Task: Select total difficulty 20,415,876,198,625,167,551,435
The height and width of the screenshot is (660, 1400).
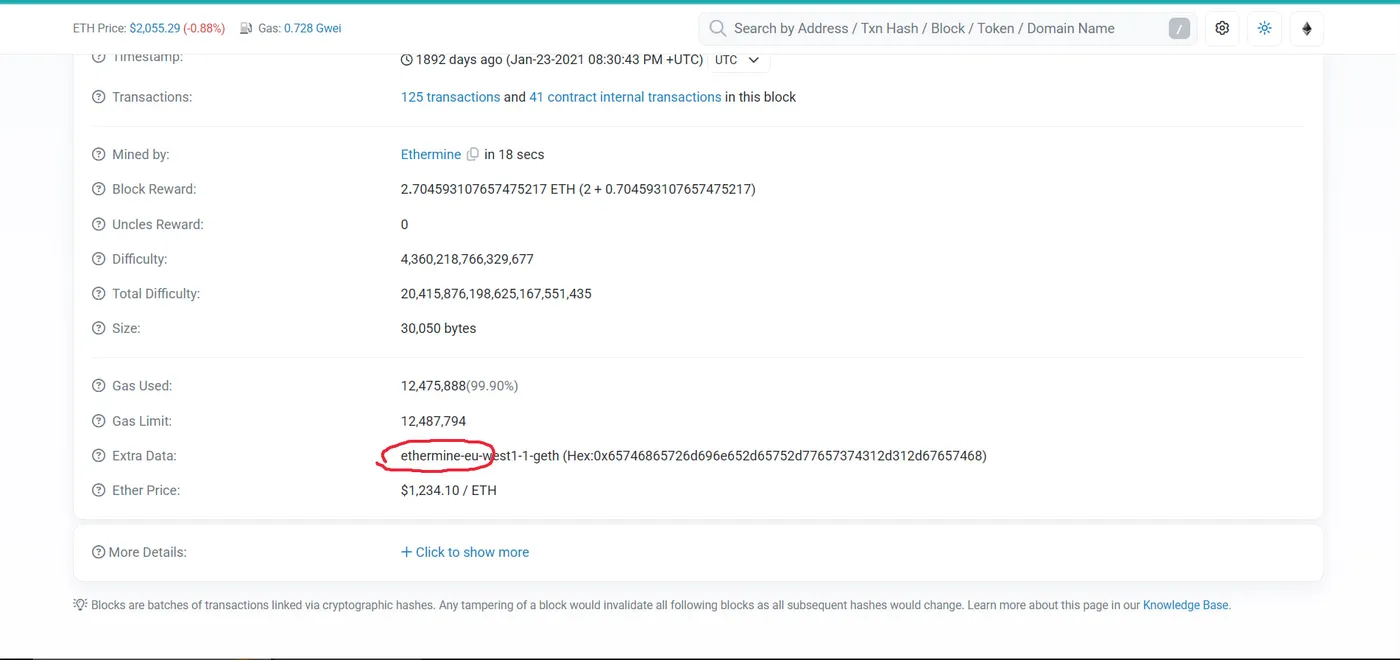Action: coord(496,294)
